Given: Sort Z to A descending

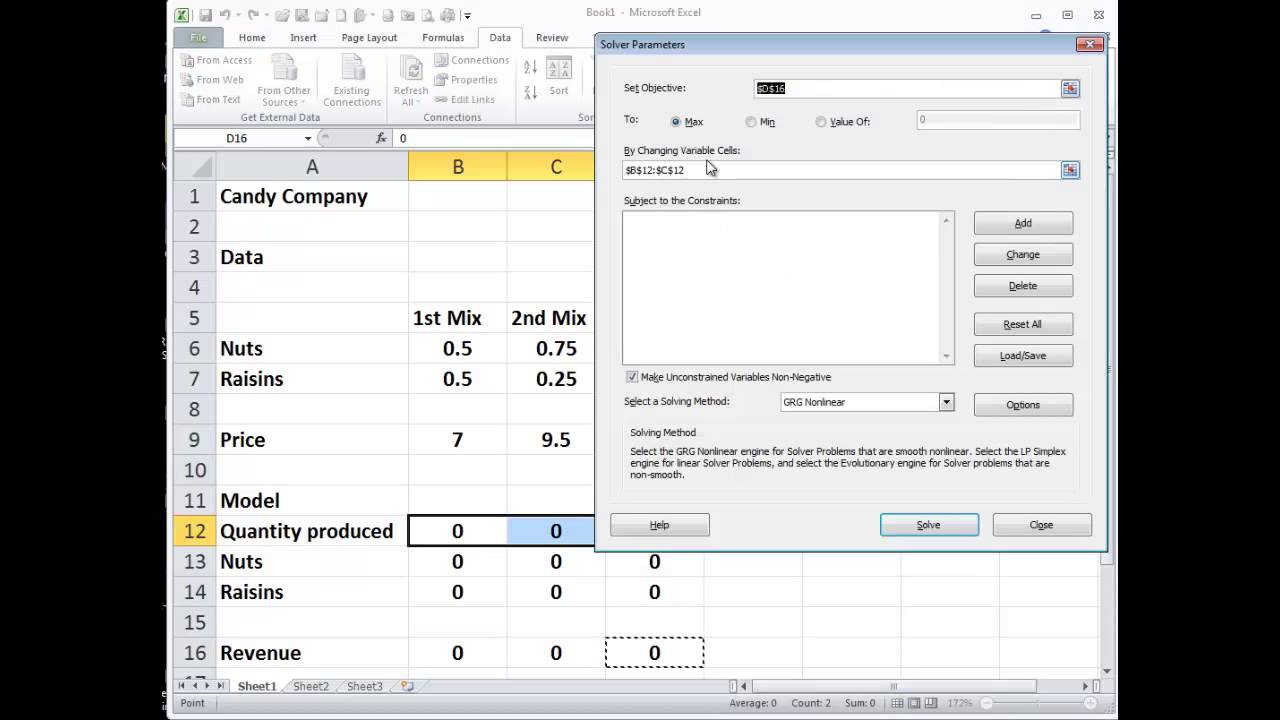Looking at the screenshot, I should pyautogui.click(x=530, y=92).
